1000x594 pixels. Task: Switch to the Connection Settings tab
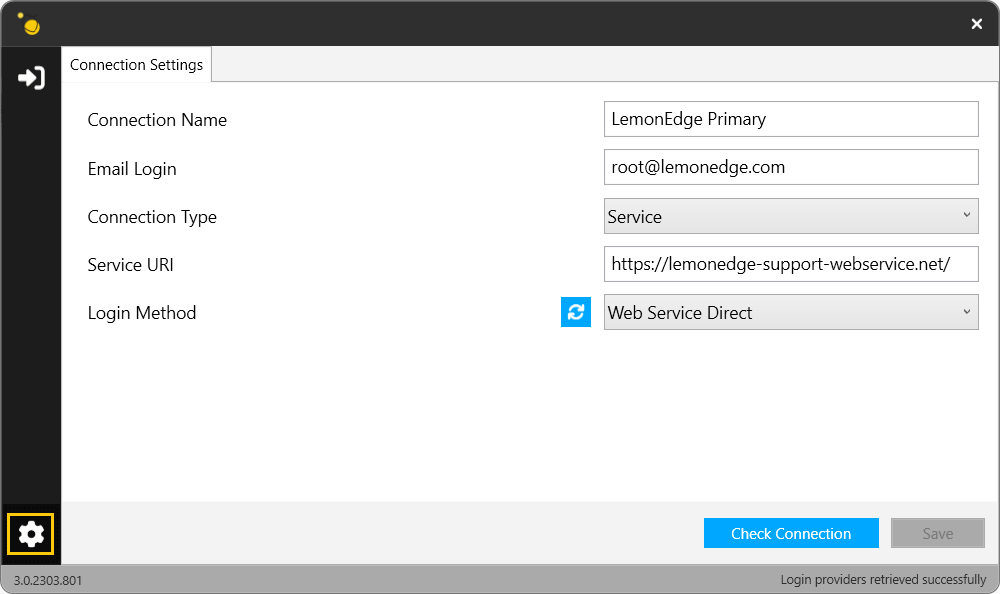tap(136, 64)
